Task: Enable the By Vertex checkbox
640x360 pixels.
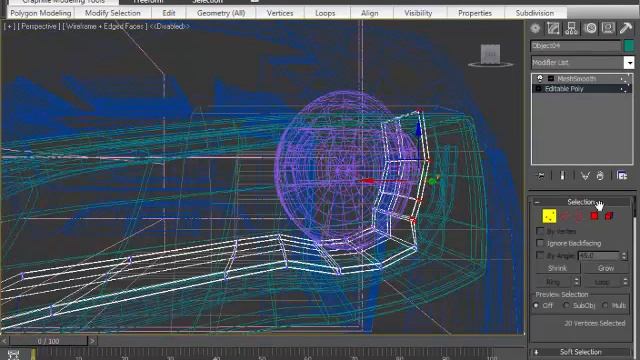Action: 540,231
